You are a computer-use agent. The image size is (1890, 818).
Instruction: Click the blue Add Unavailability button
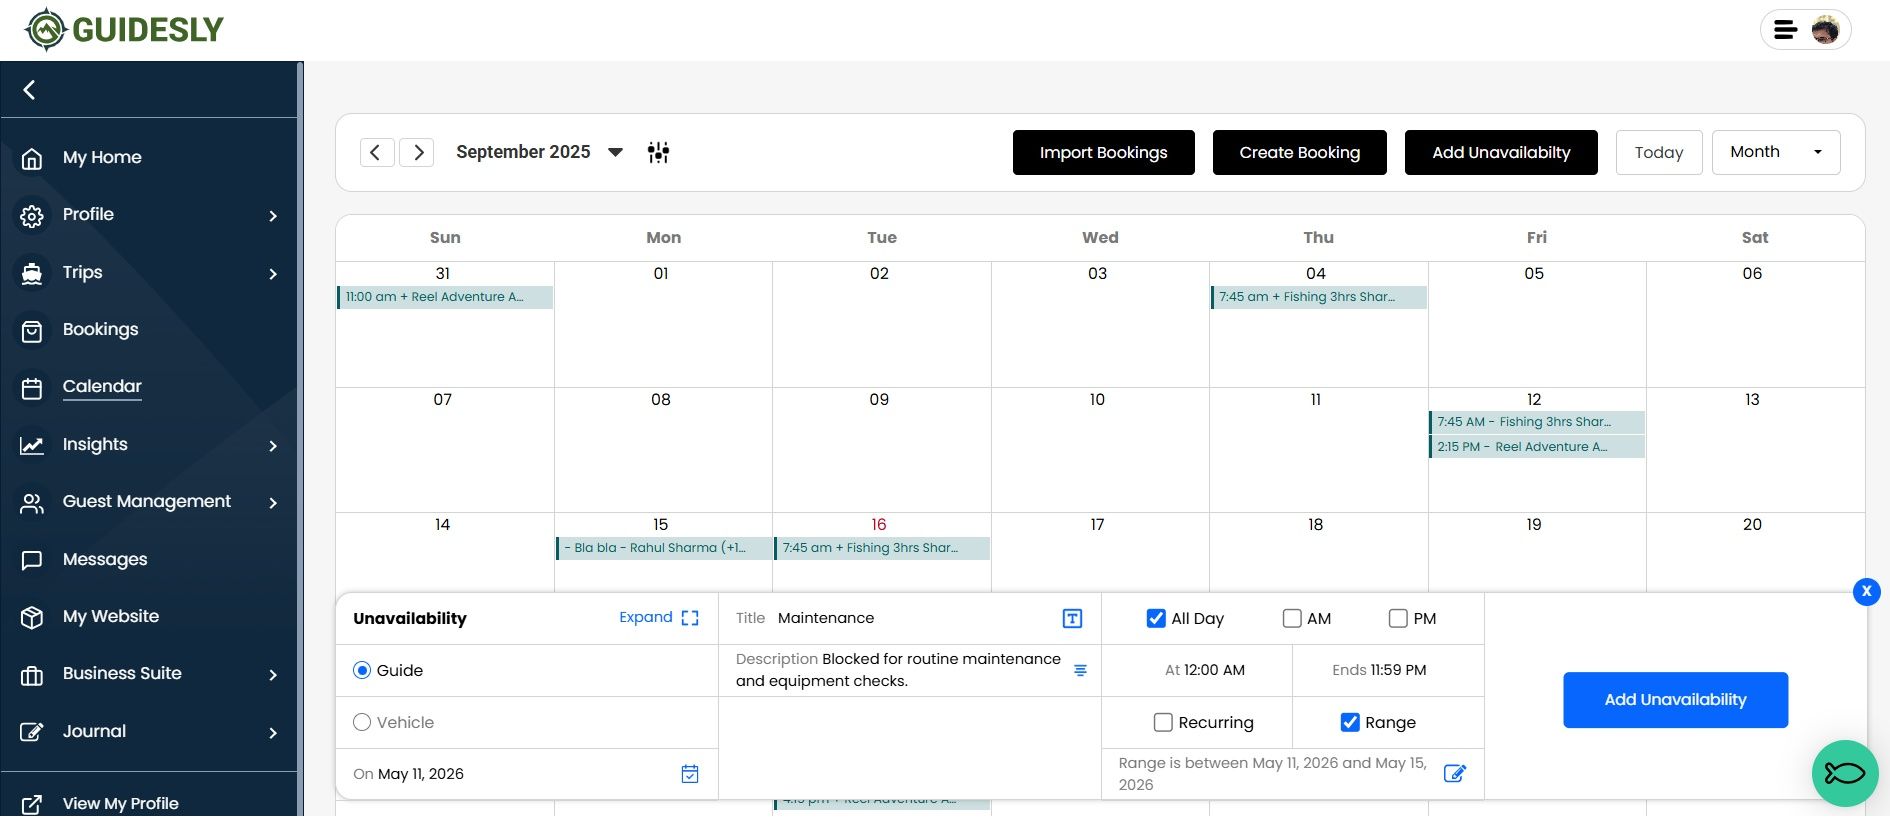click(x=1675, y=700)
